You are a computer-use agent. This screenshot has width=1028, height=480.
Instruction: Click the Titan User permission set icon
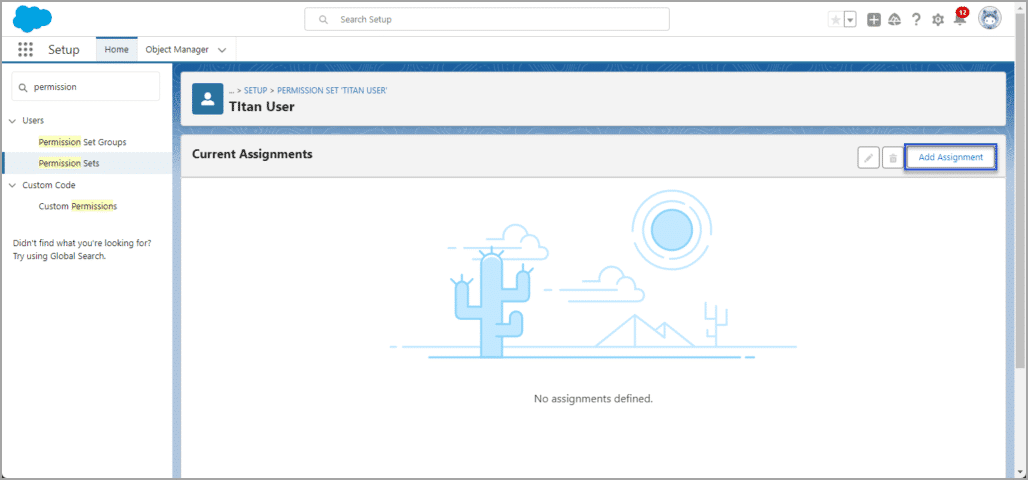208,99
